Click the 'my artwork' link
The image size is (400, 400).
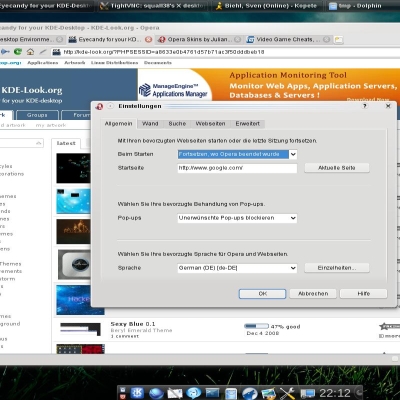51,125
